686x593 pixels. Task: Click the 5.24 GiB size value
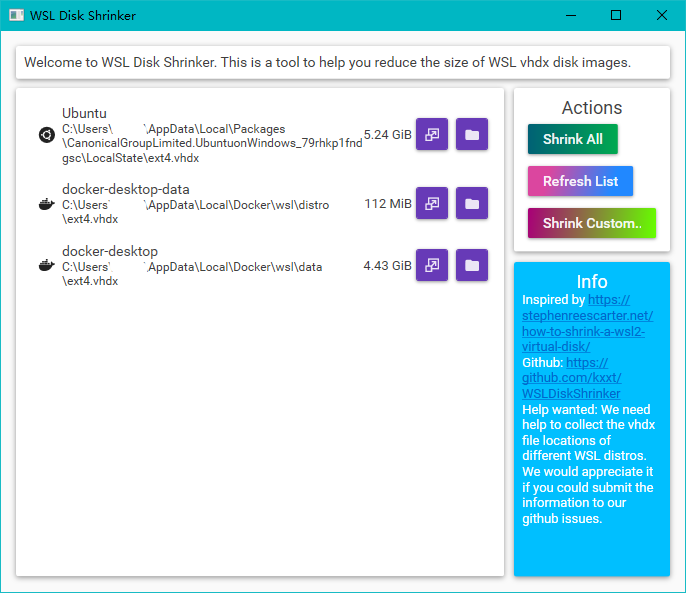click(x=388, y=135)
